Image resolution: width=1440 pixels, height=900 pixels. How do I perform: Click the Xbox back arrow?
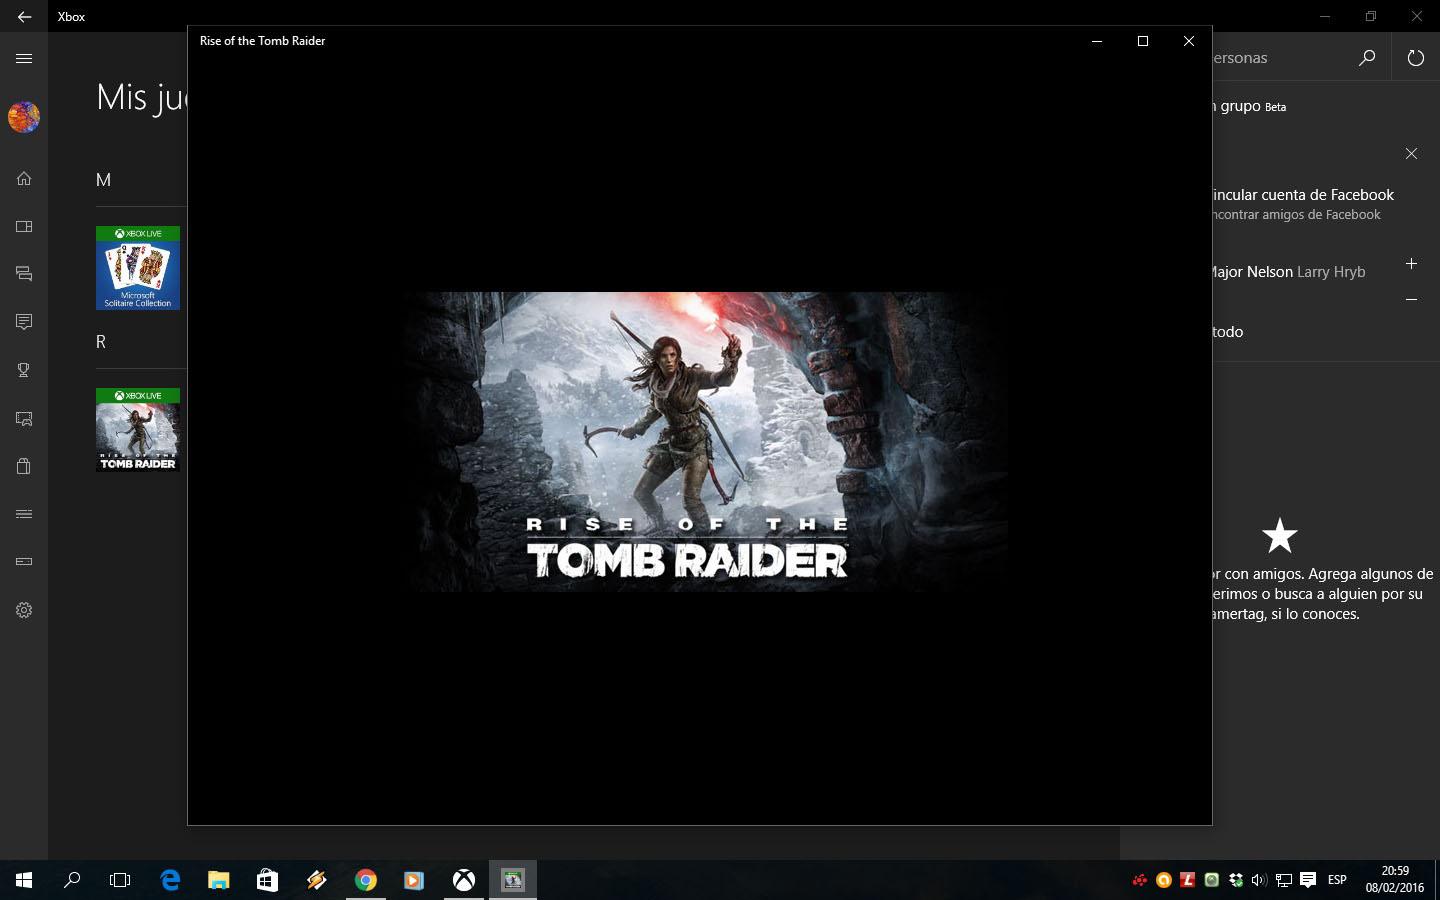[x=24, y=17]
